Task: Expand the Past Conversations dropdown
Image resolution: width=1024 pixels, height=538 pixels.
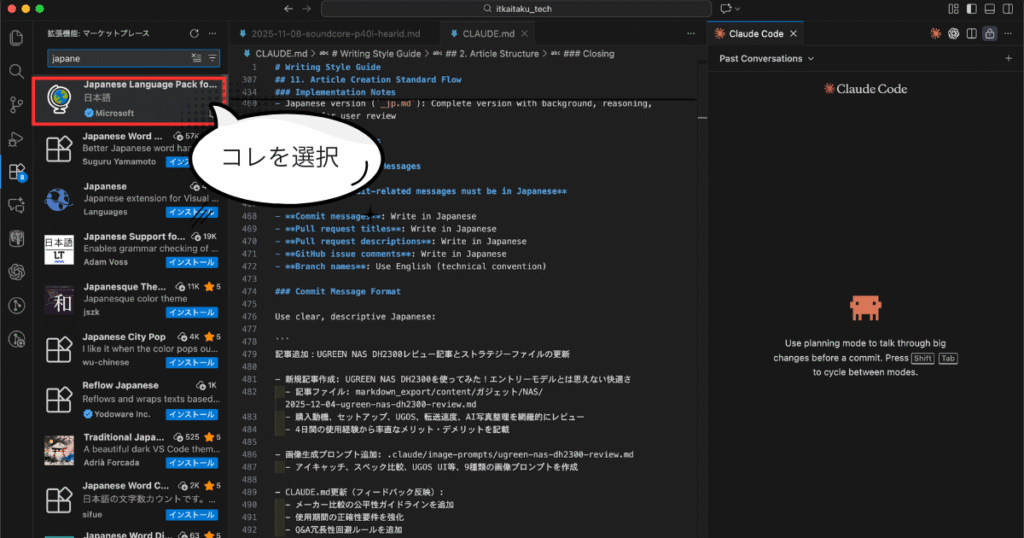Action: coord(767,58)
